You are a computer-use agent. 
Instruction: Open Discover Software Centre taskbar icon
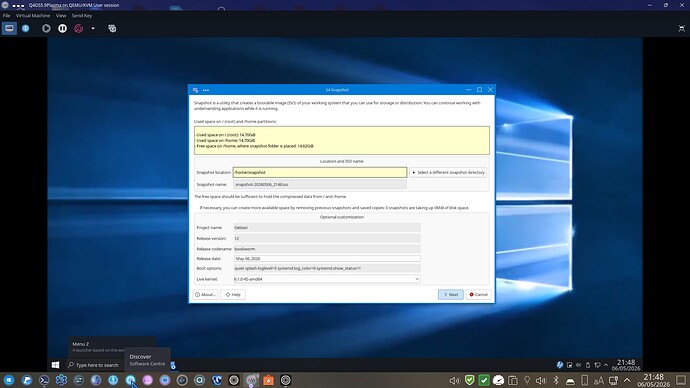pyautogui.click(x=130, y=380)
